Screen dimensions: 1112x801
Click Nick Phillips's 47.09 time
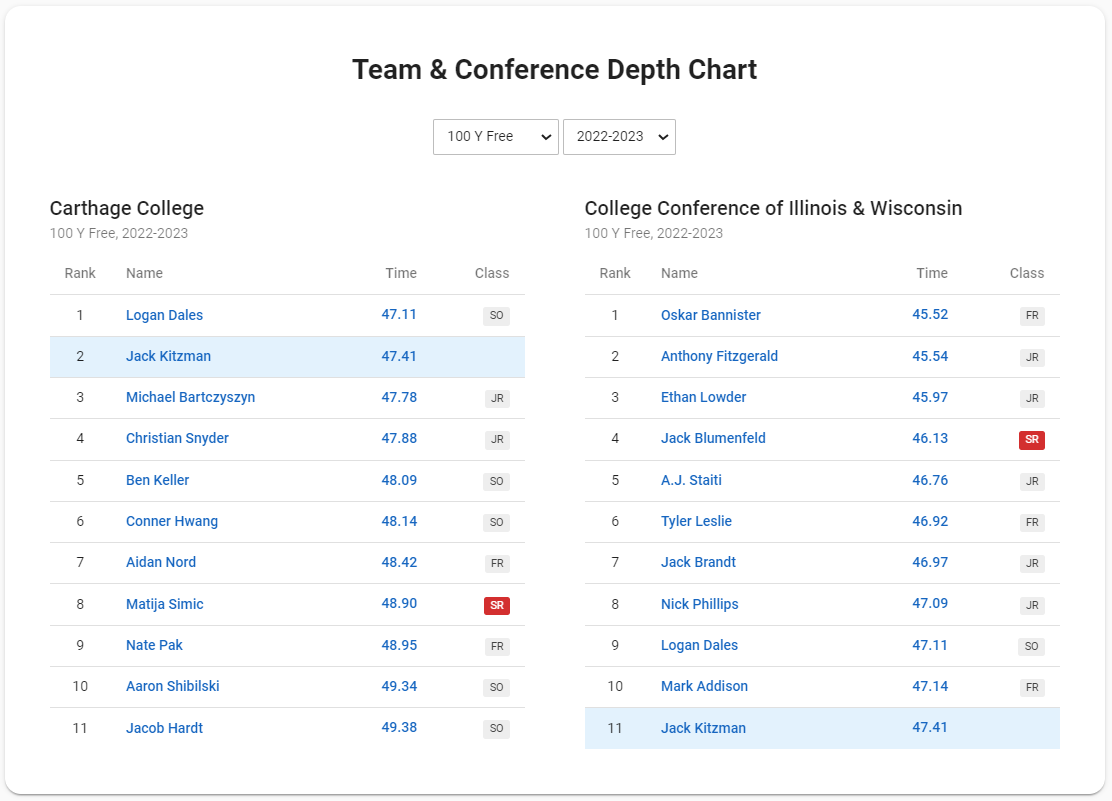point(930,604)
